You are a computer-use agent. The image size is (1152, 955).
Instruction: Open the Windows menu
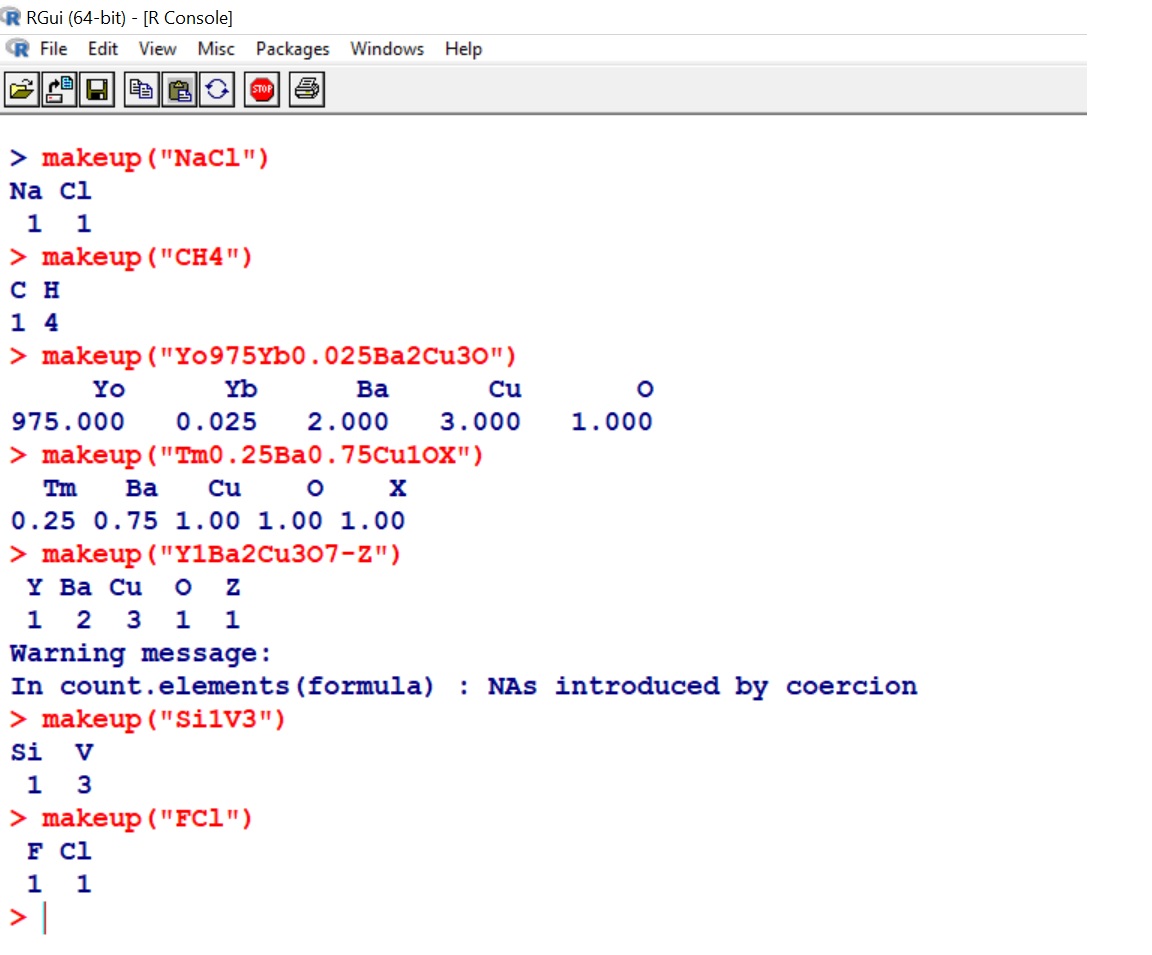[386, 49]
